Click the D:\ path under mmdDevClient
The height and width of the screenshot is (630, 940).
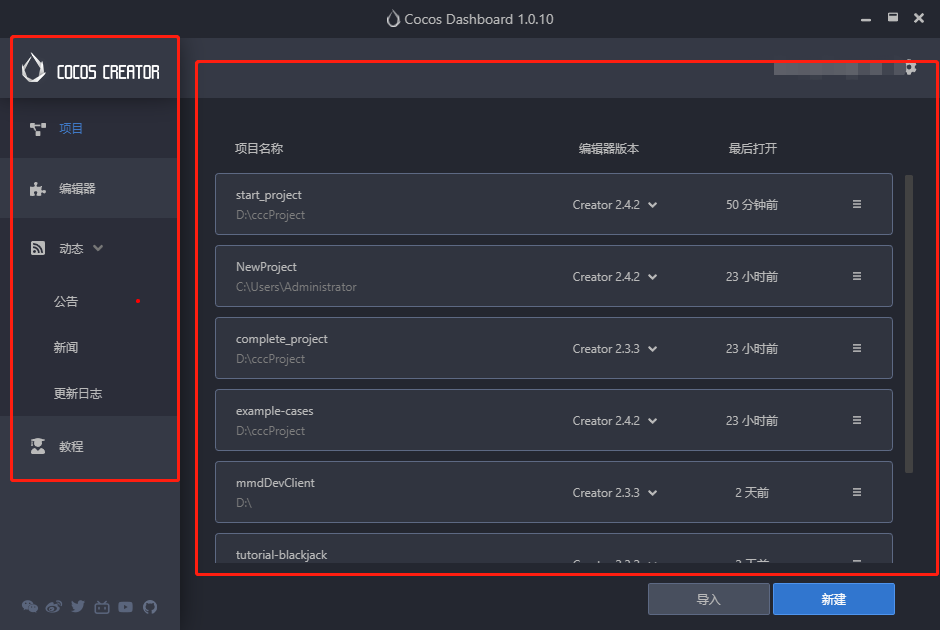tap(243, 503)
